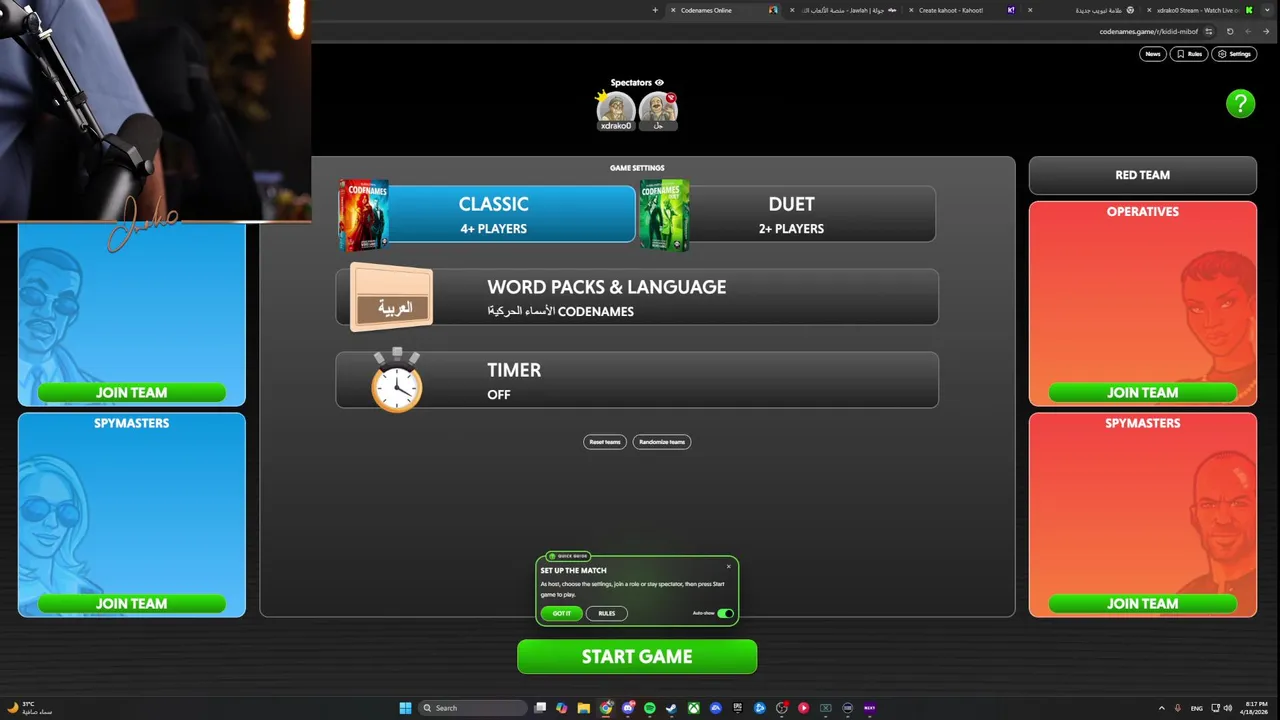The height and width of the screenshot is (720, 1280).
Task: Close the Create kahoot tab
Action: [x=911, y=10]
